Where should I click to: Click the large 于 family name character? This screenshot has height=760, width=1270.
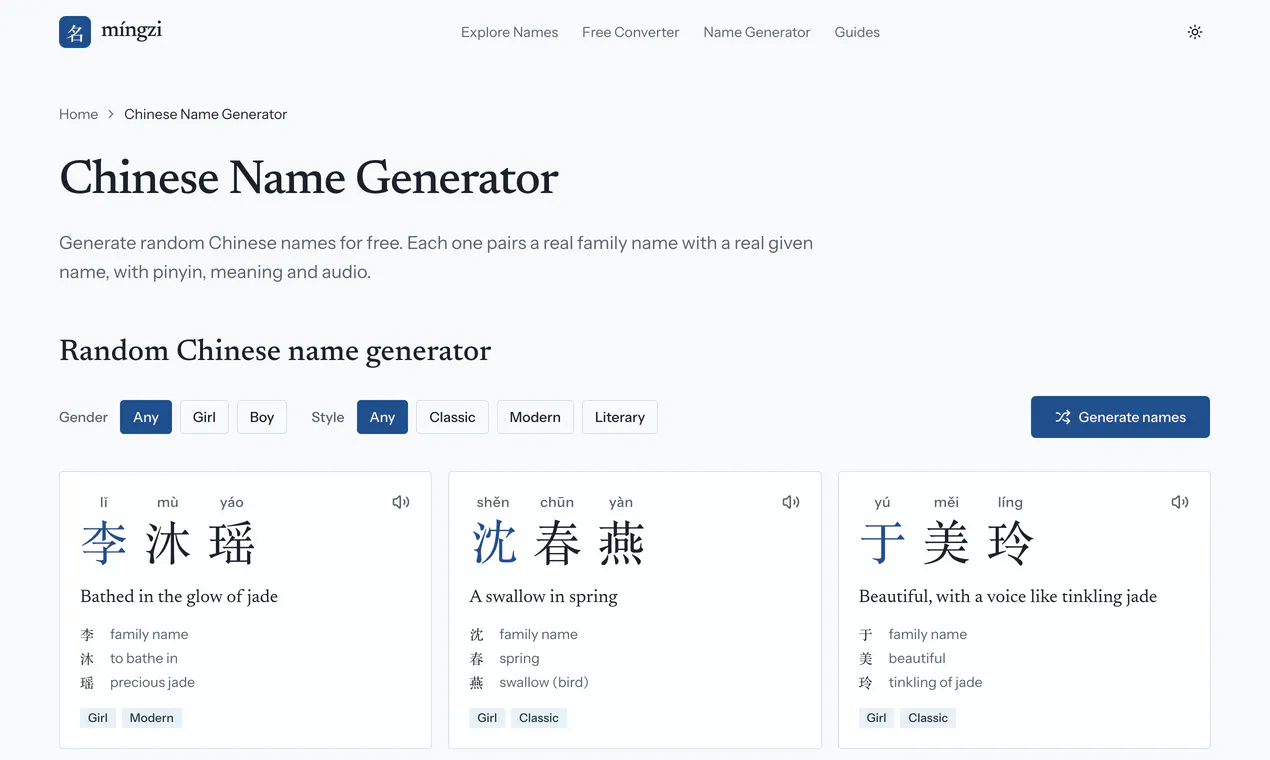click(883, 544)
